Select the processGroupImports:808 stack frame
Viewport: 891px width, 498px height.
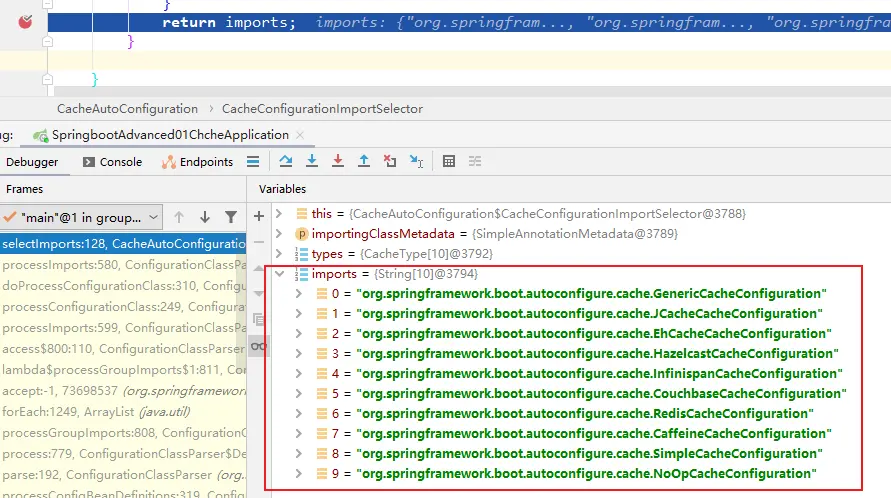point(123,433)
